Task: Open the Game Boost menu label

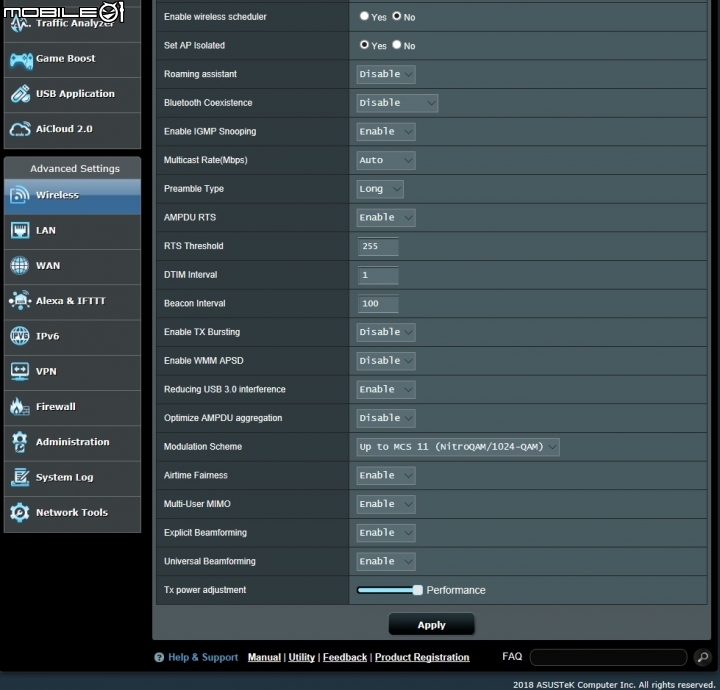Action: (x=66, y=58)
